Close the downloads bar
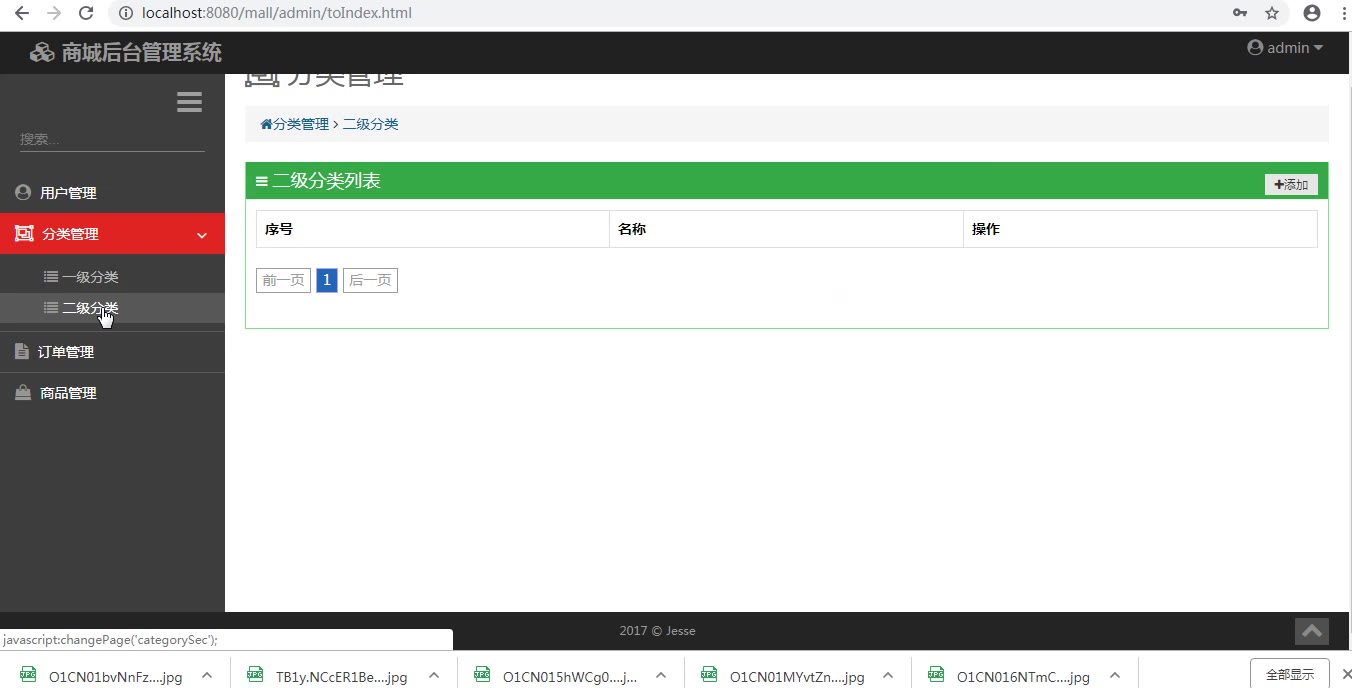The image size is (1352, 688). [x=1346, y=675]
